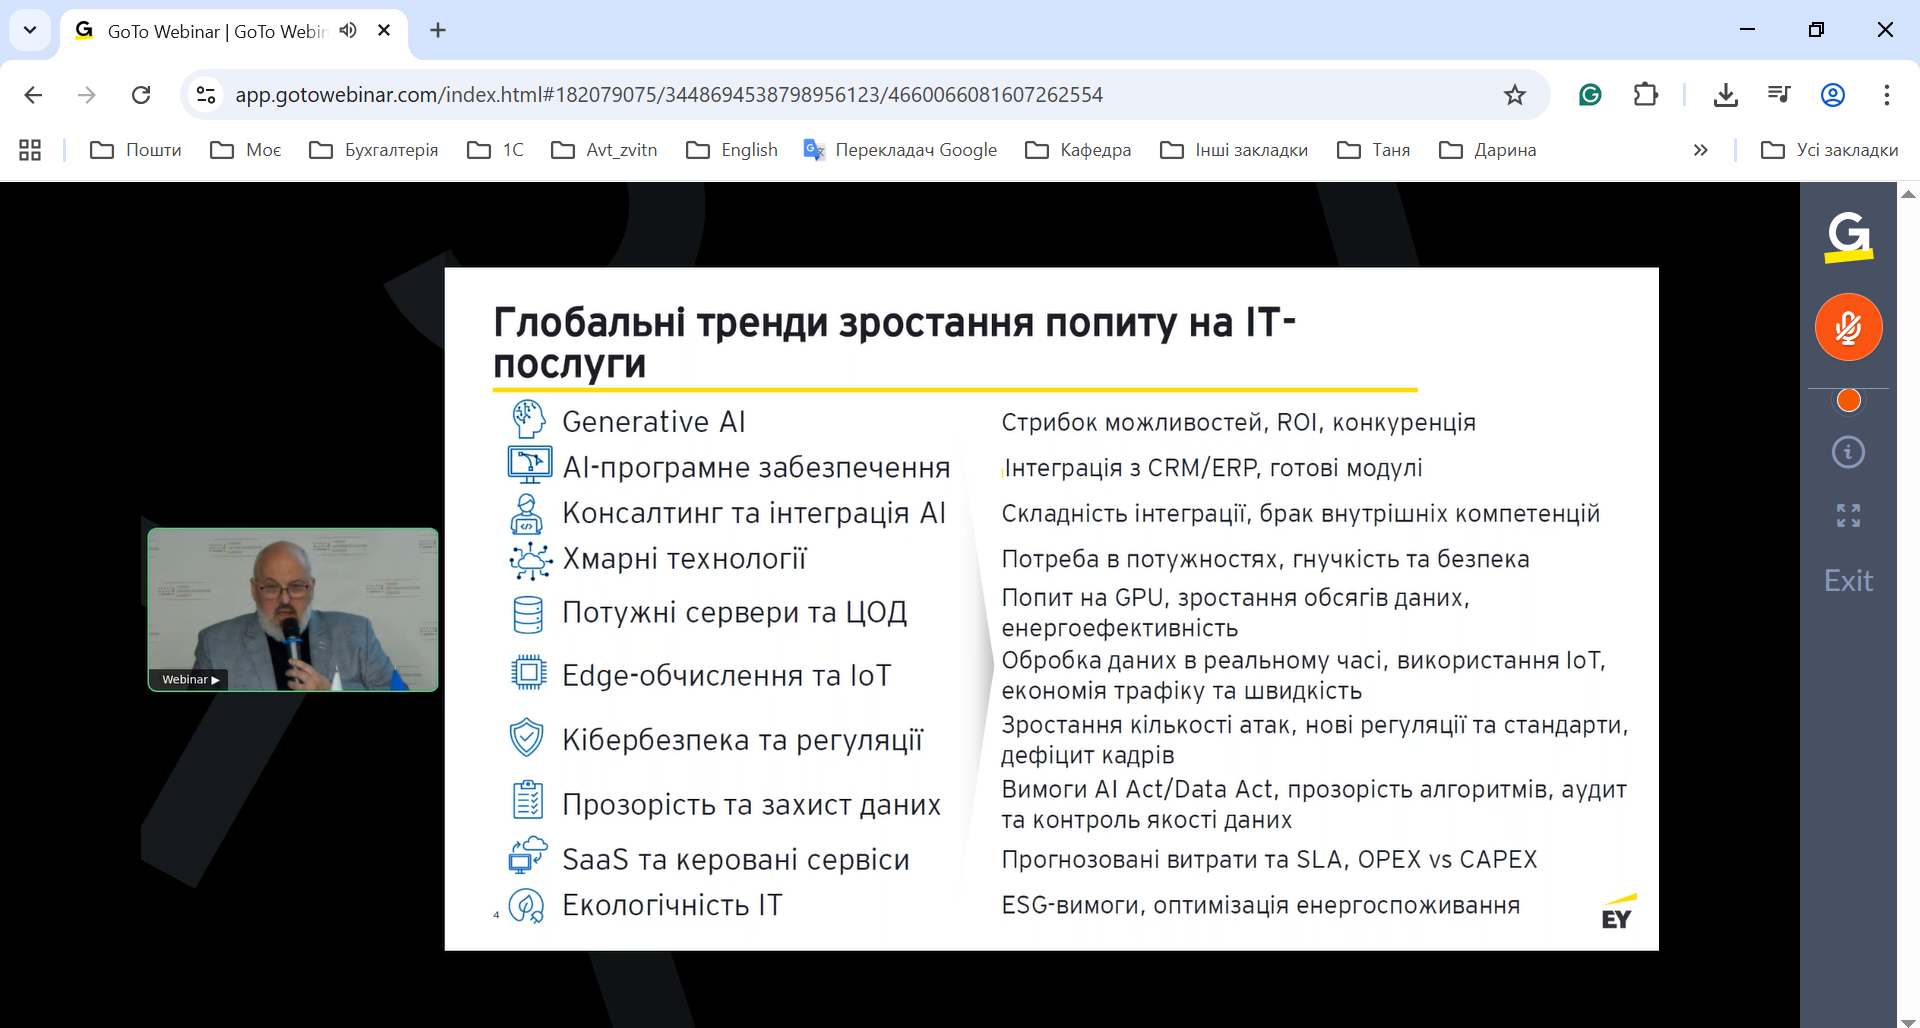The image size is (1920, 1028).
Task: Bookmark this page with the star icon
Action: pos(1515,95)
